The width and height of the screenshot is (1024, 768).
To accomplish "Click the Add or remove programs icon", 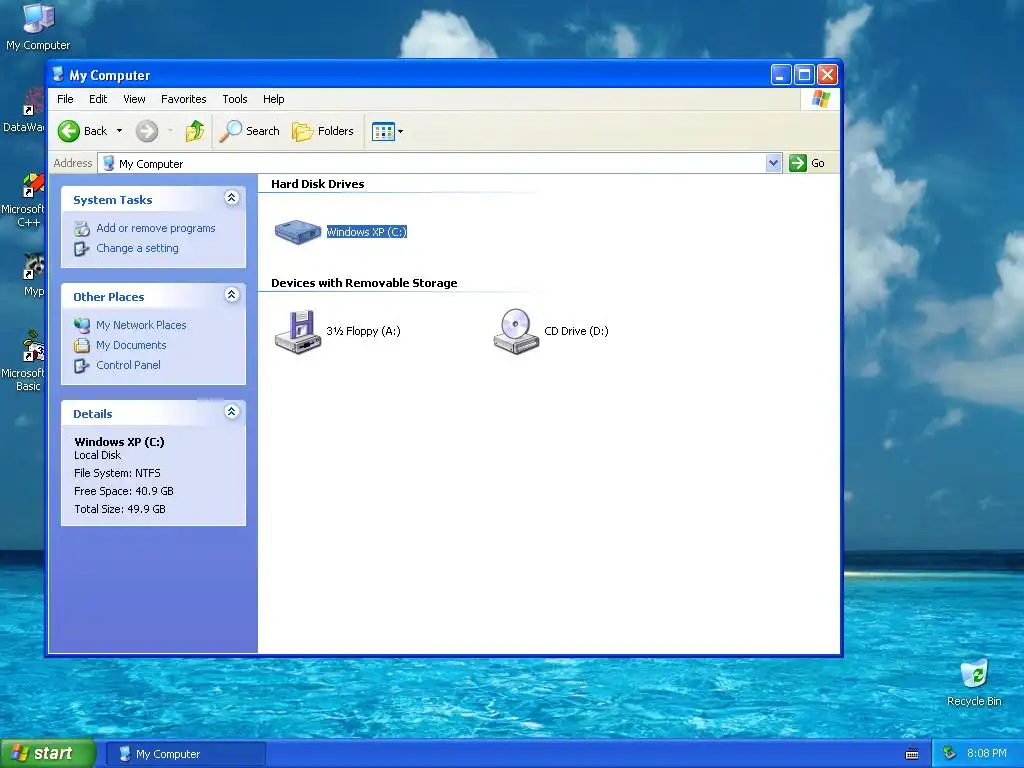I will click(x=82, y=229).
